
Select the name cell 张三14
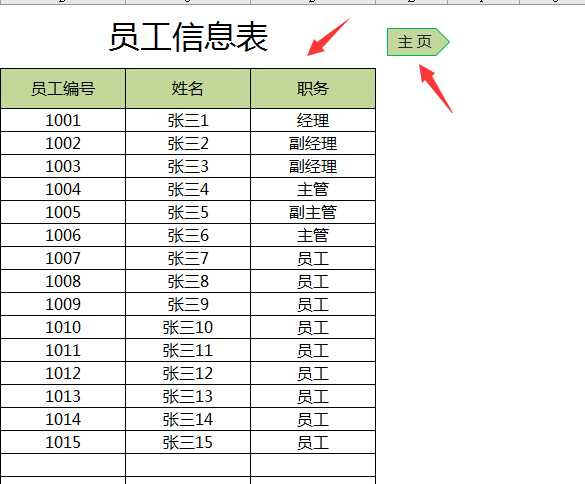(188, 419)
